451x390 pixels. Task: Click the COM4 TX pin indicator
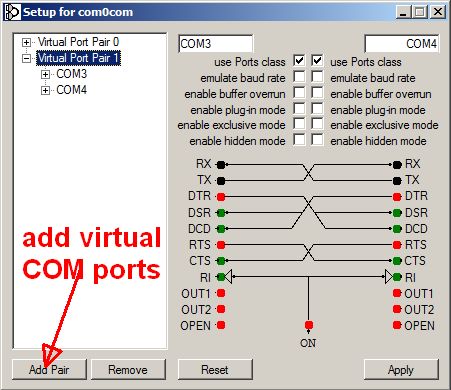(x=397, y=181)
